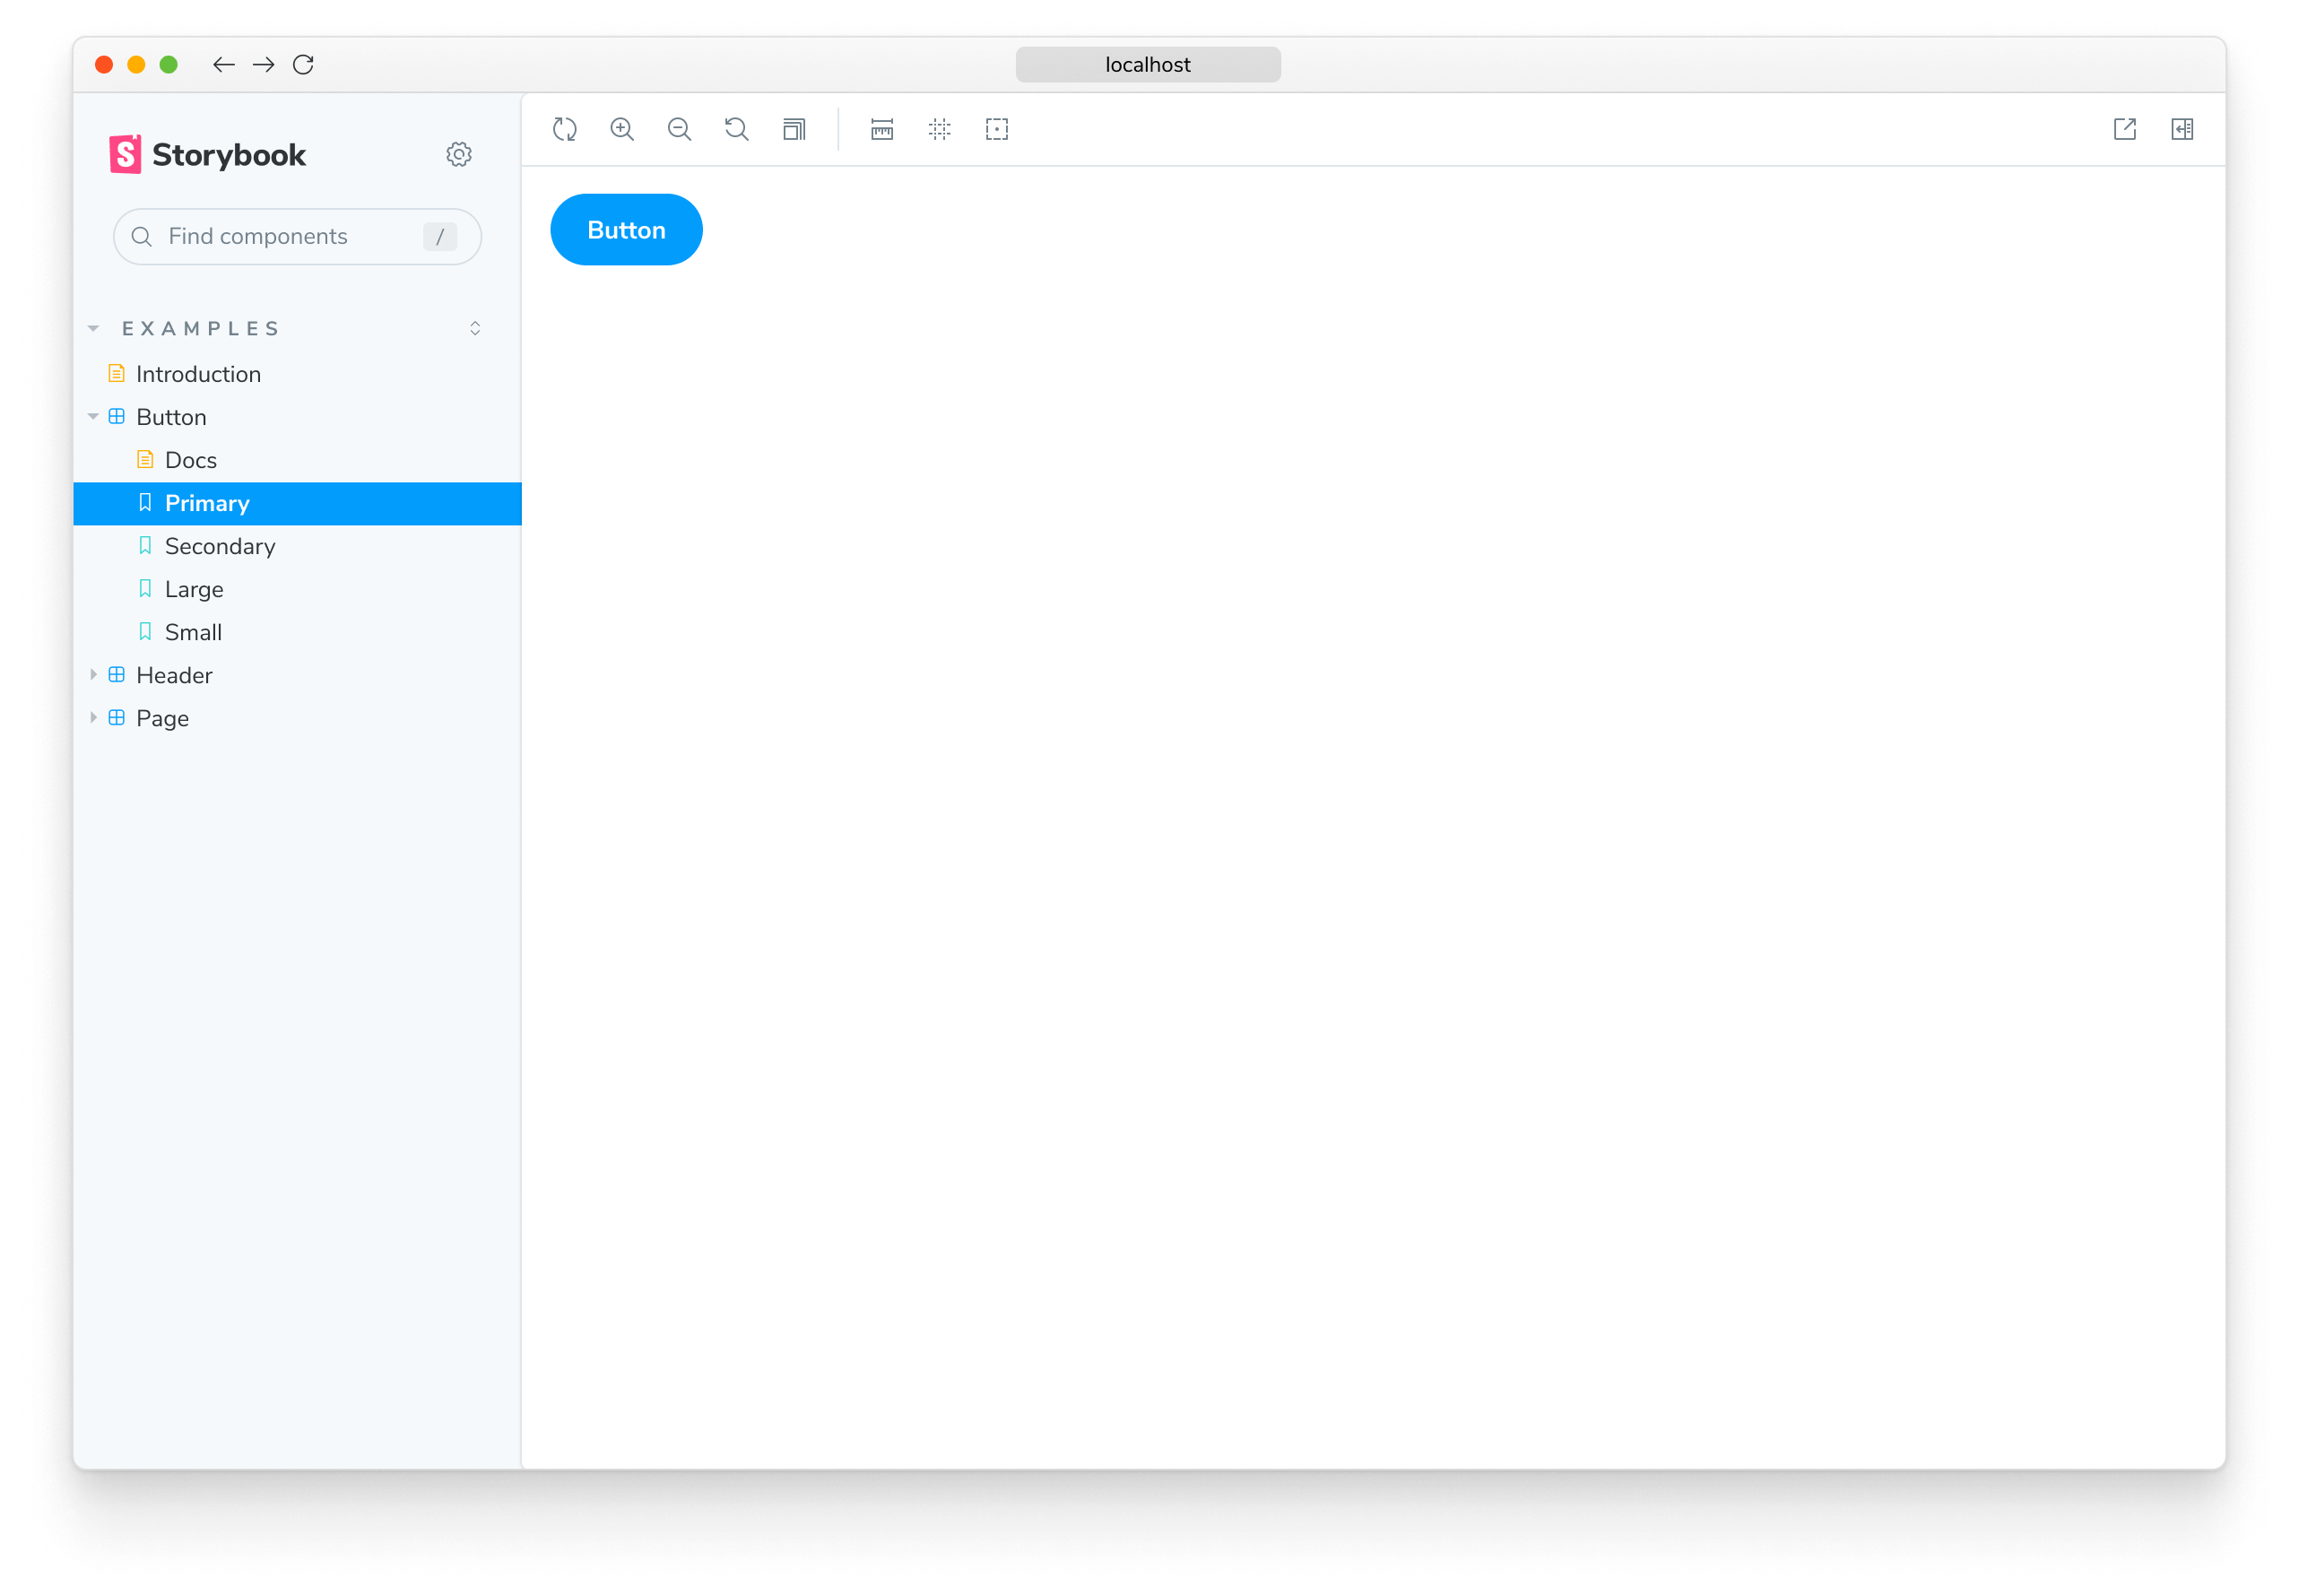Expand the Page component tree
Image resolution: width=2299 pixels, height=1596 pixels.
tap(96, 717)
